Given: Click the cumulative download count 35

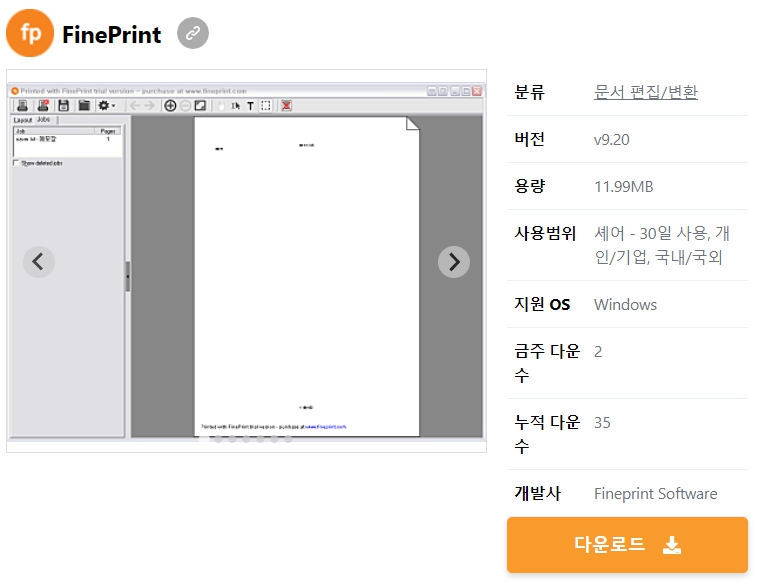Looking at the screenshot, I should pos(602,422).
